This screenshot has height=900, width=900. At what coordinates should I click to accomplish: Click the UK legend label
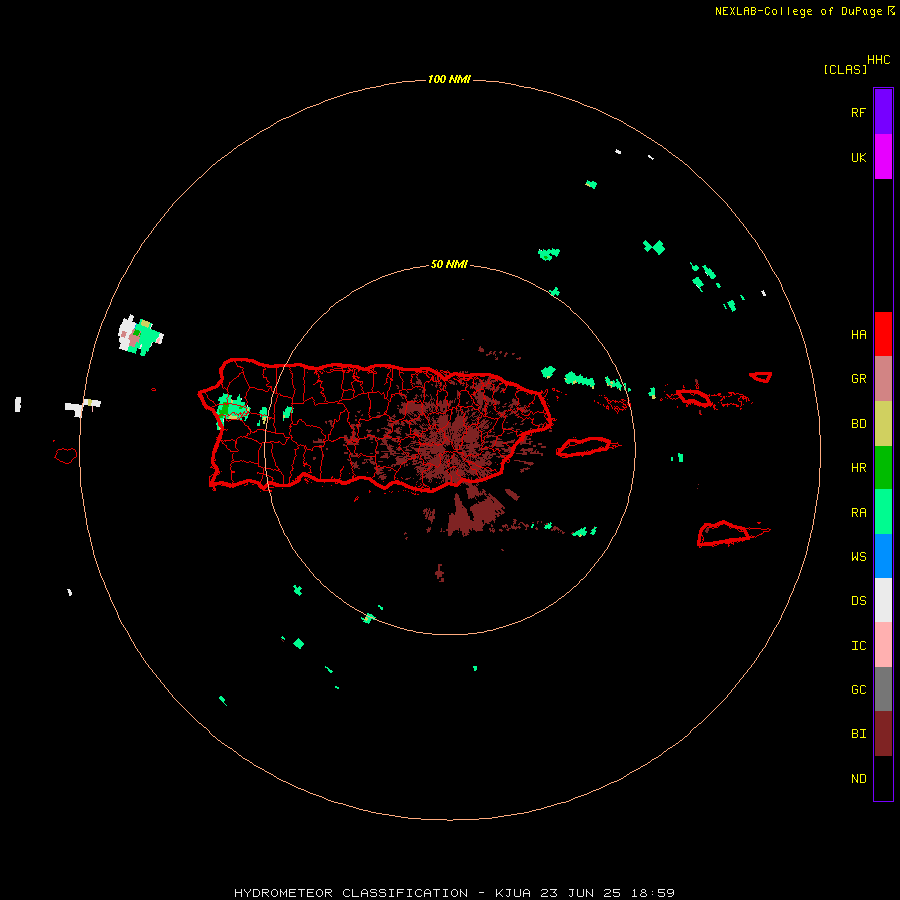tap(858, 157)
